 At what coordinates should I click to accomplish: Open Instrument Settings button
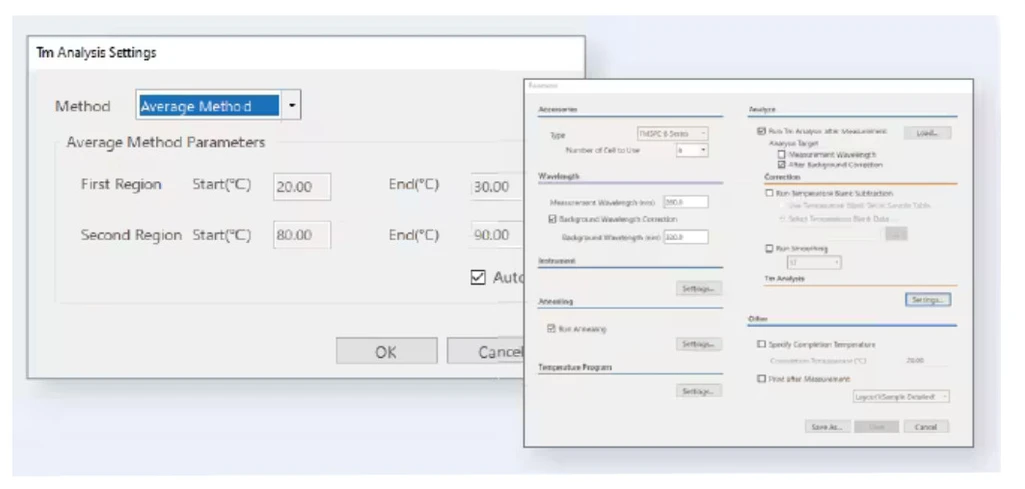click(x=699, y=289)
